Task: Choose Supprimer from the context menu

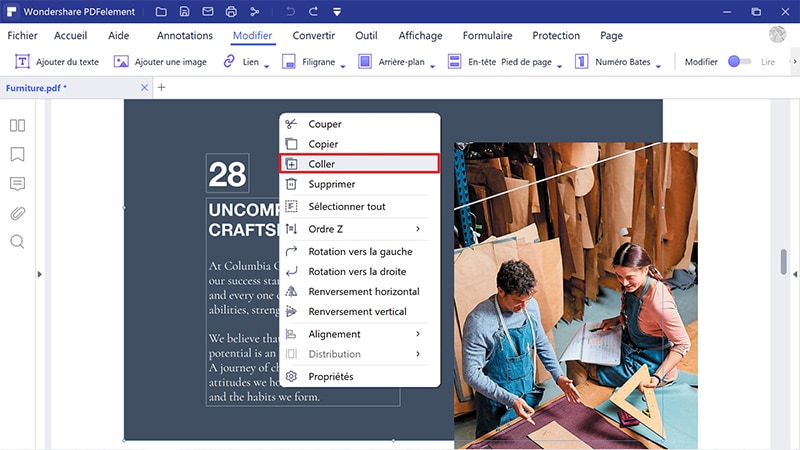Action: tap(360, 184)
